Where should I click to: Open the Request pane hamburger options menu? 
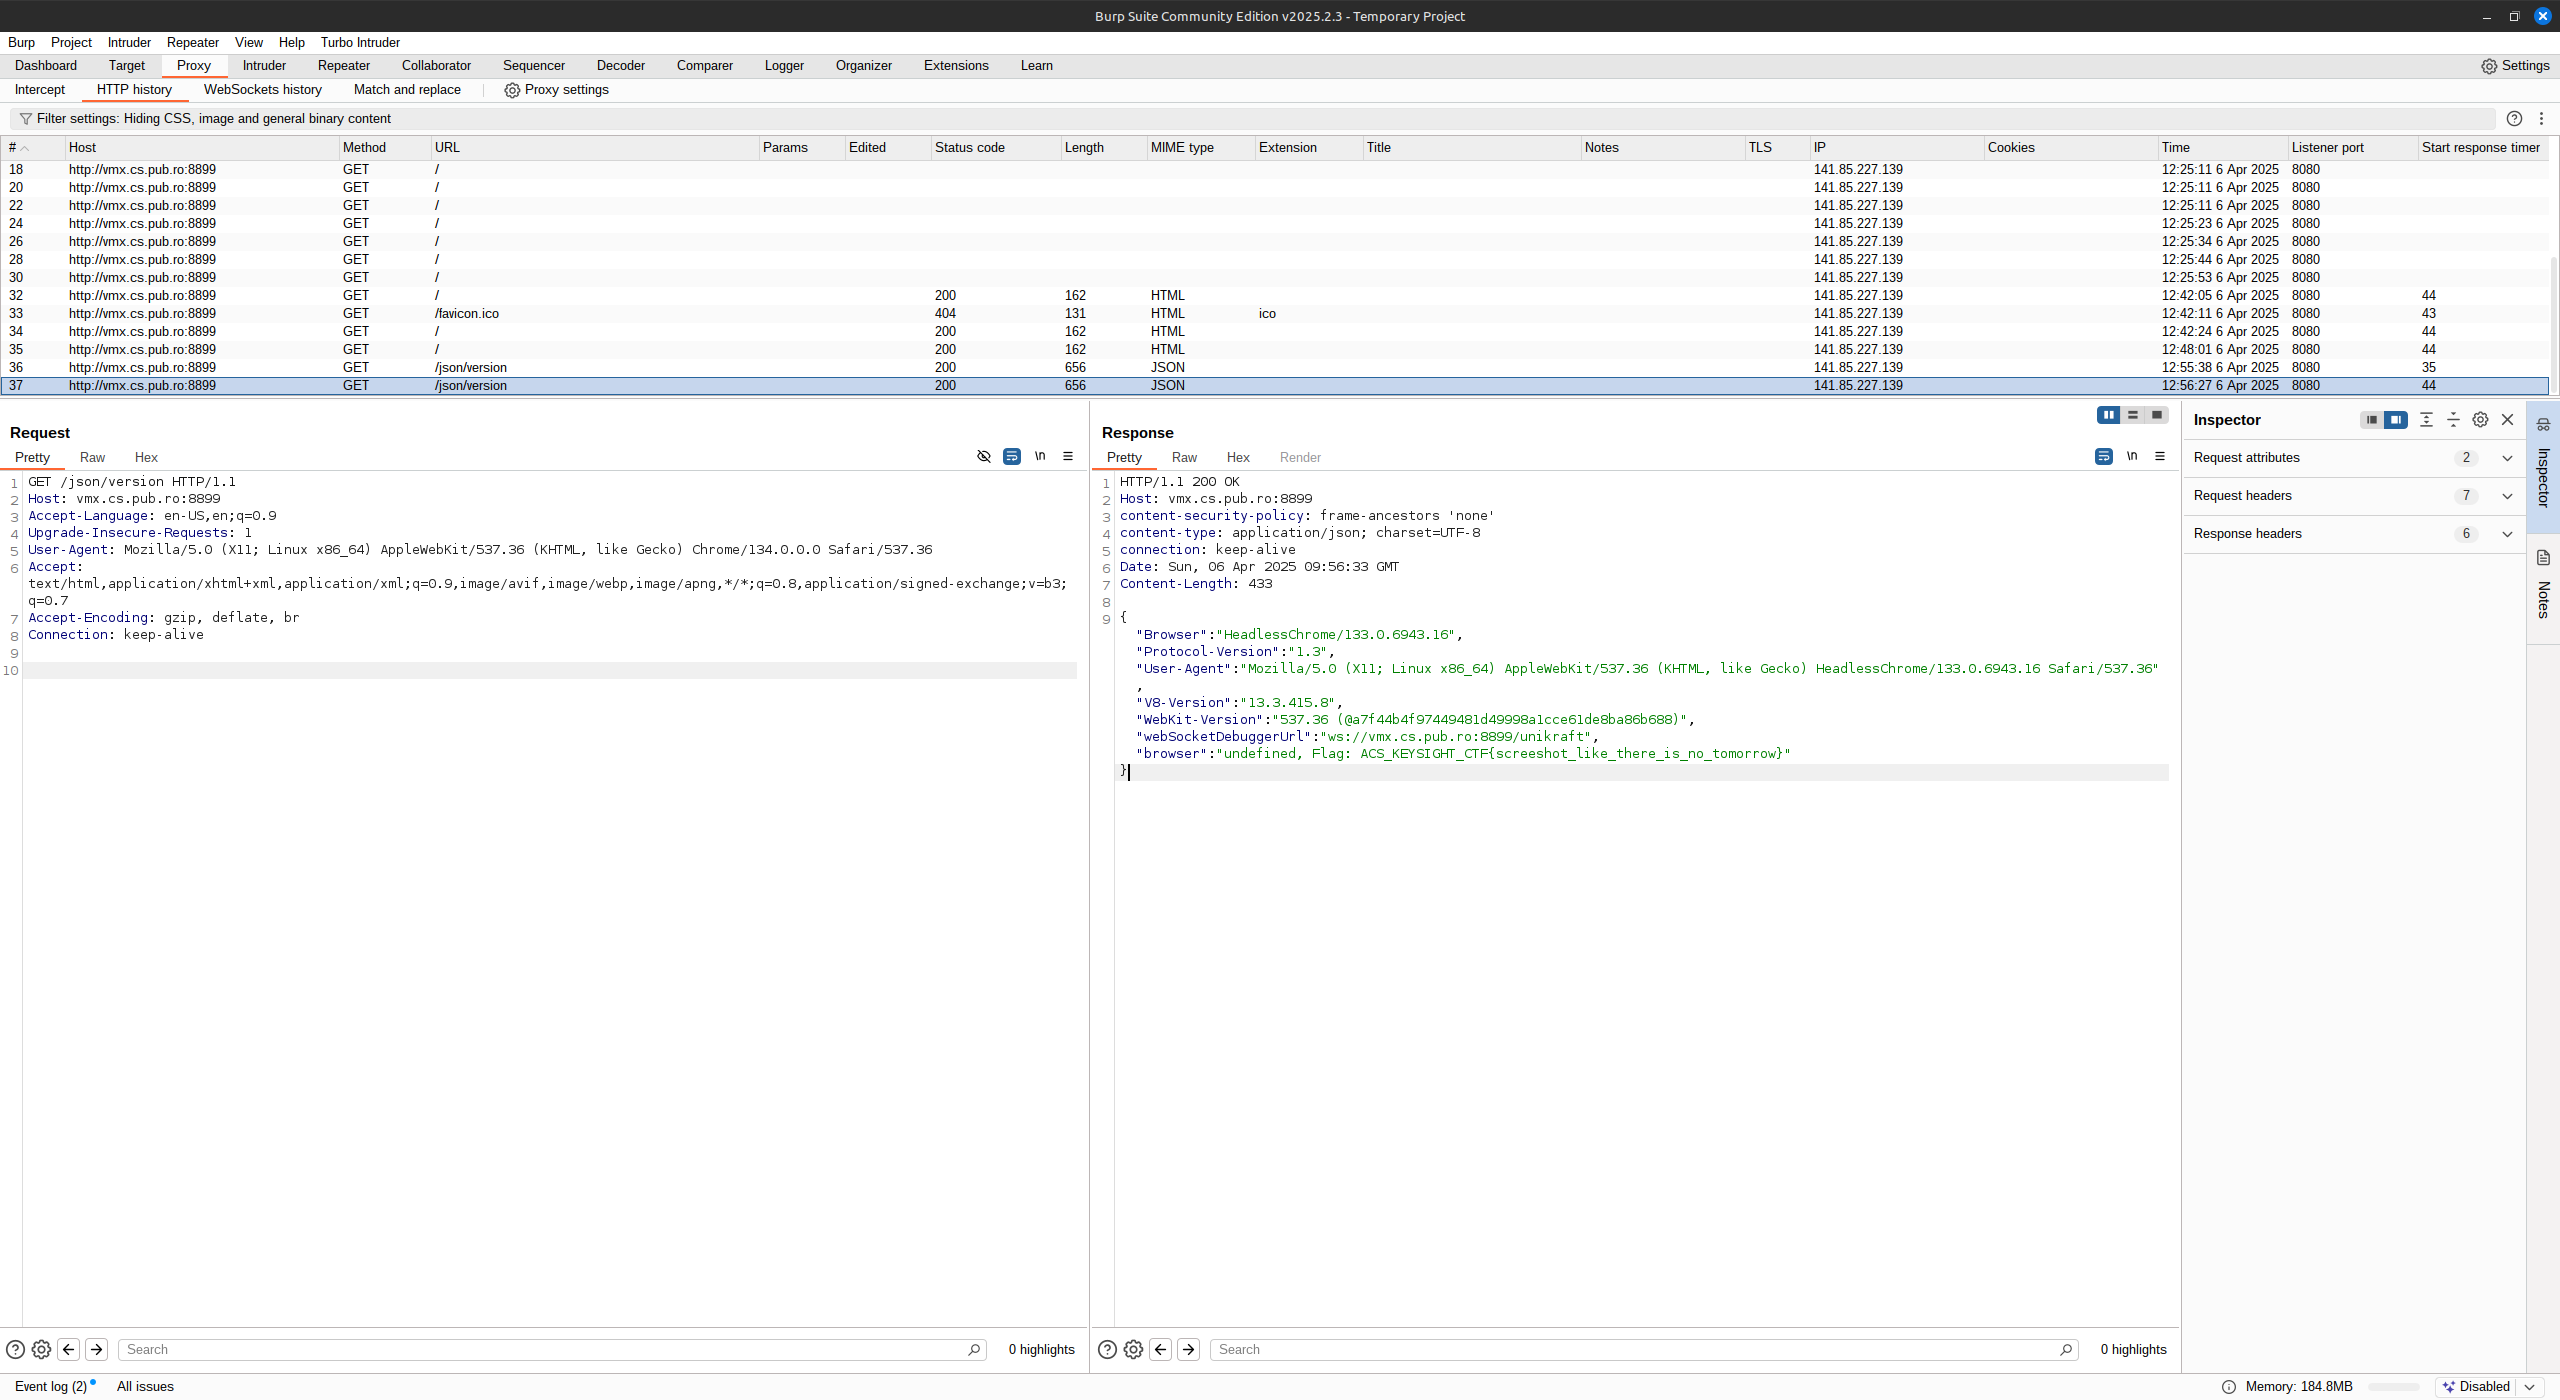[x=1068, y=456]
